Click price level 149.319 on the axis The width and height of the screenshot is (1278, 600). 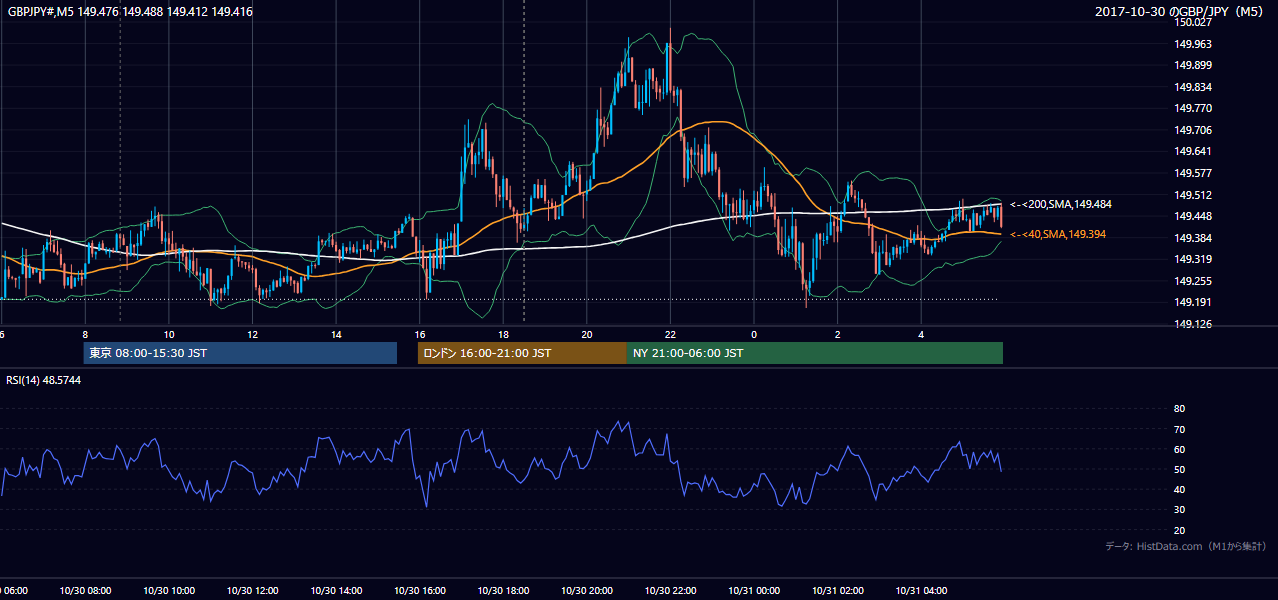(1194, 259)
